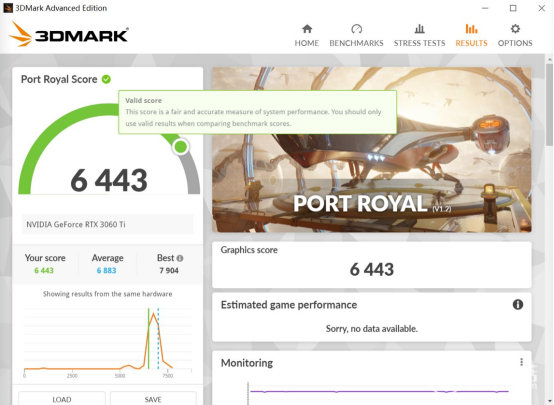Image resolution: width=554 pixels, height=405 pixels.
Task: Go to the Benchmarks tab
Action: (x=356, y=36)
